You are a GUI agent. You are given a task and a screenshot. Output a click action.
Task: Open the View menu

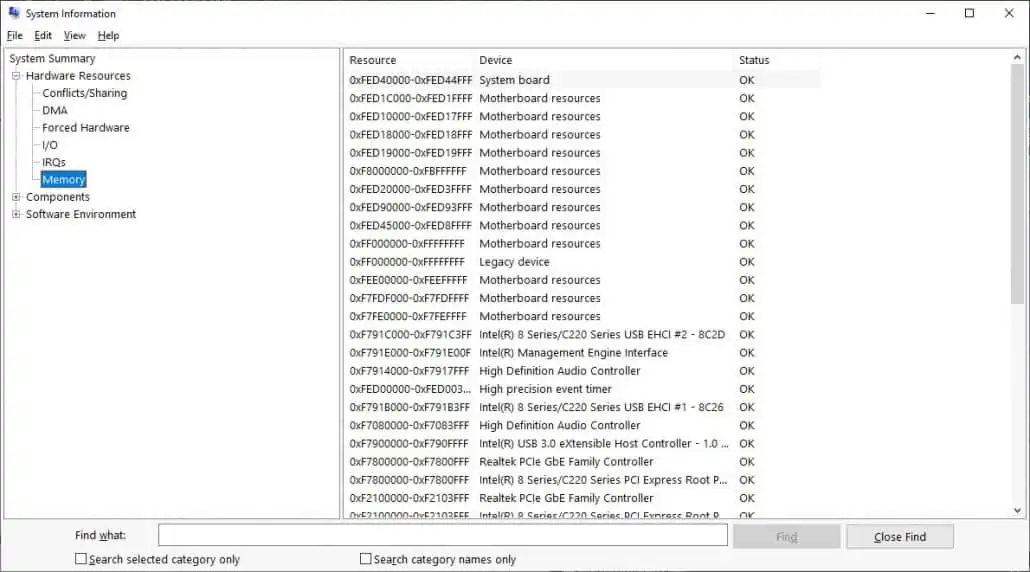pos(74,35)
